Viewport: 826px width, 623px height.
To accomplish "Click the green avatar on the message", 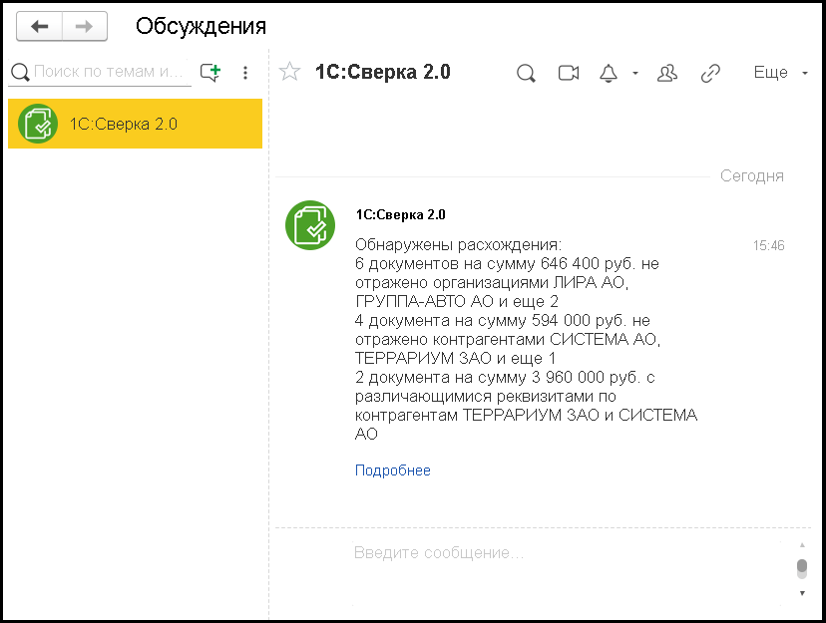I will pos(310,225).
